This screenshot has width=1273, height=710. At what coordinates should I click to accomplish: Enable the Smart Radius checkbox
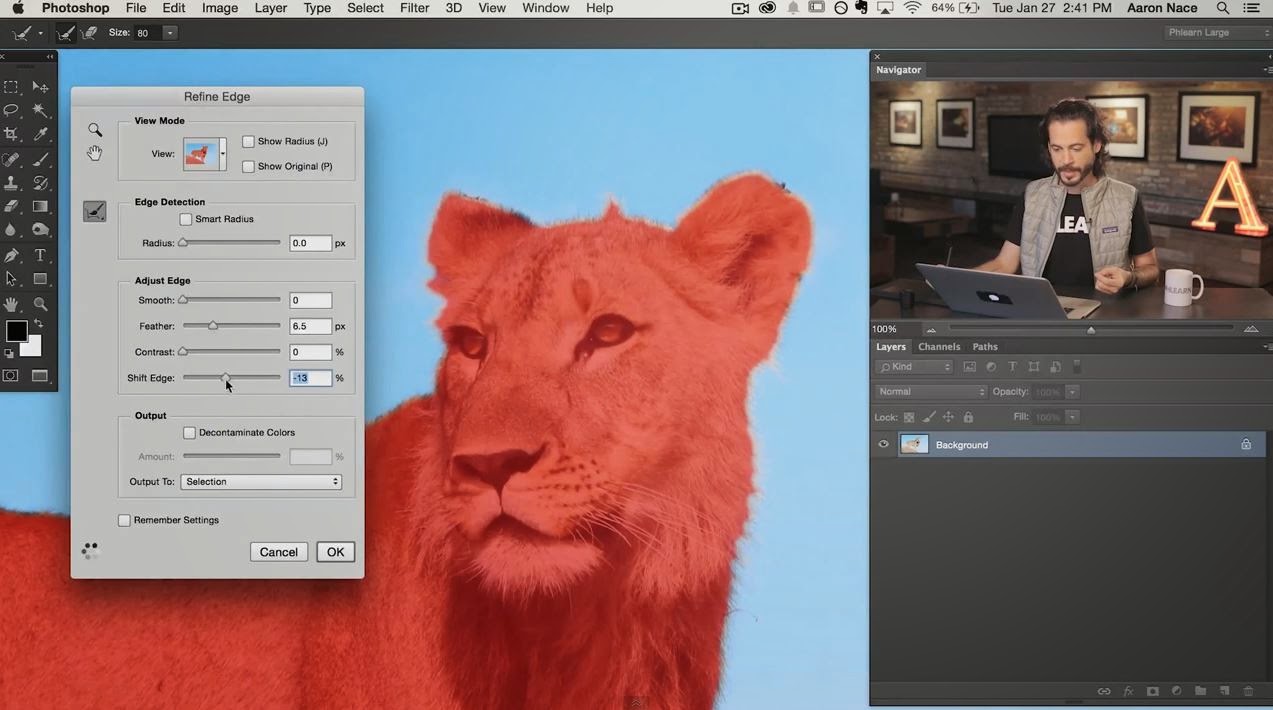[186, 218]
